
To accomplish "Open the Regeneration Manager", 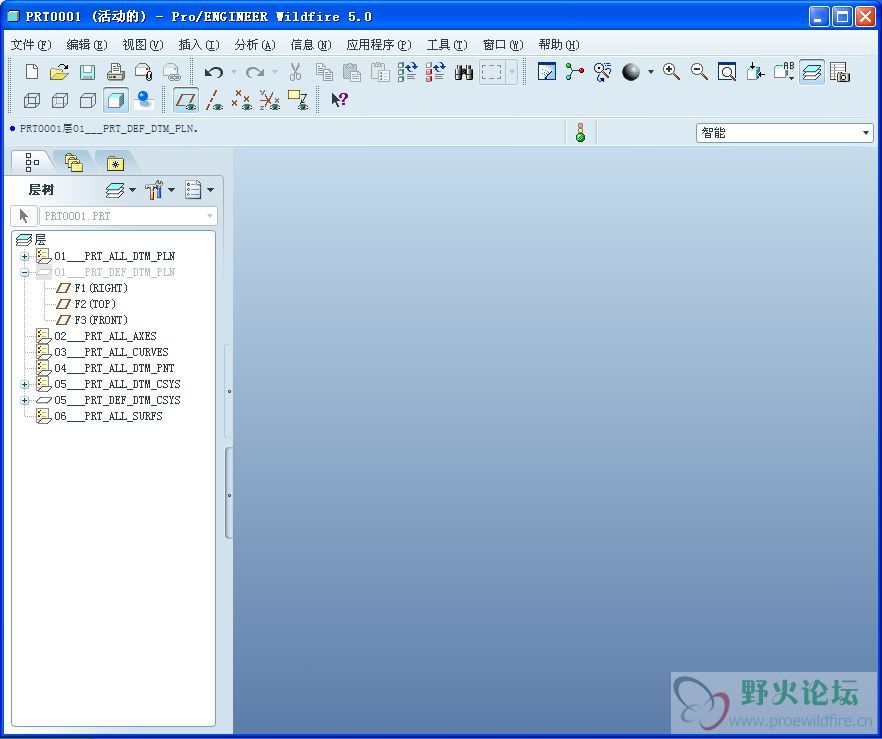I will click(435, 72).
